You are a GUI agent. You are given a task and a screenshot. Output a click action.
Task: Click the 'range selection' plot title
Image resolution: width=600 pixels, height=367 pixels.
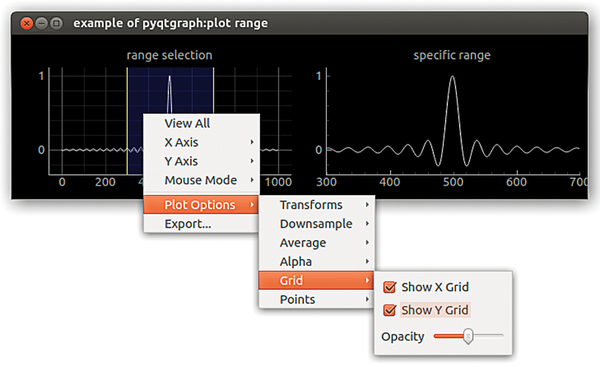click(170, 55)
